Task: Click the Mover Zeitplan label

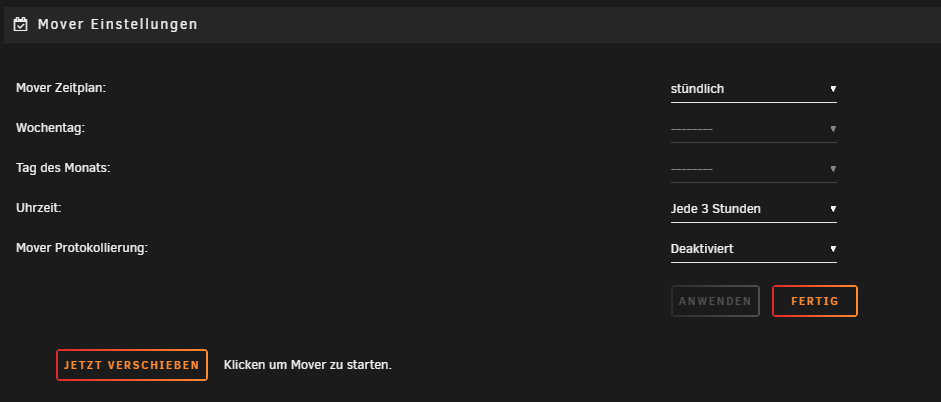Action: pyautogui.click(x=61, y=88)
